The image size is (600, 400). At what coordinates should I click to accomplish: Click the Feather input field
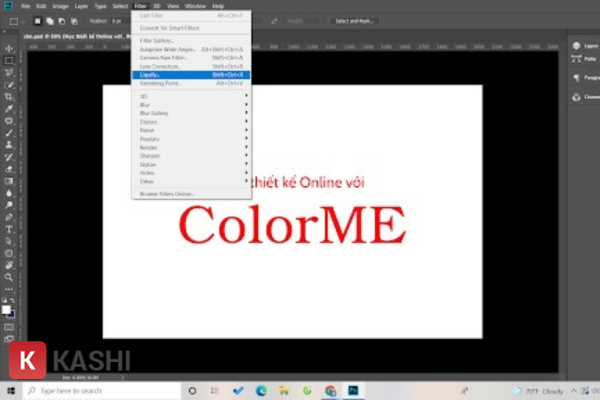click(120, 21)
